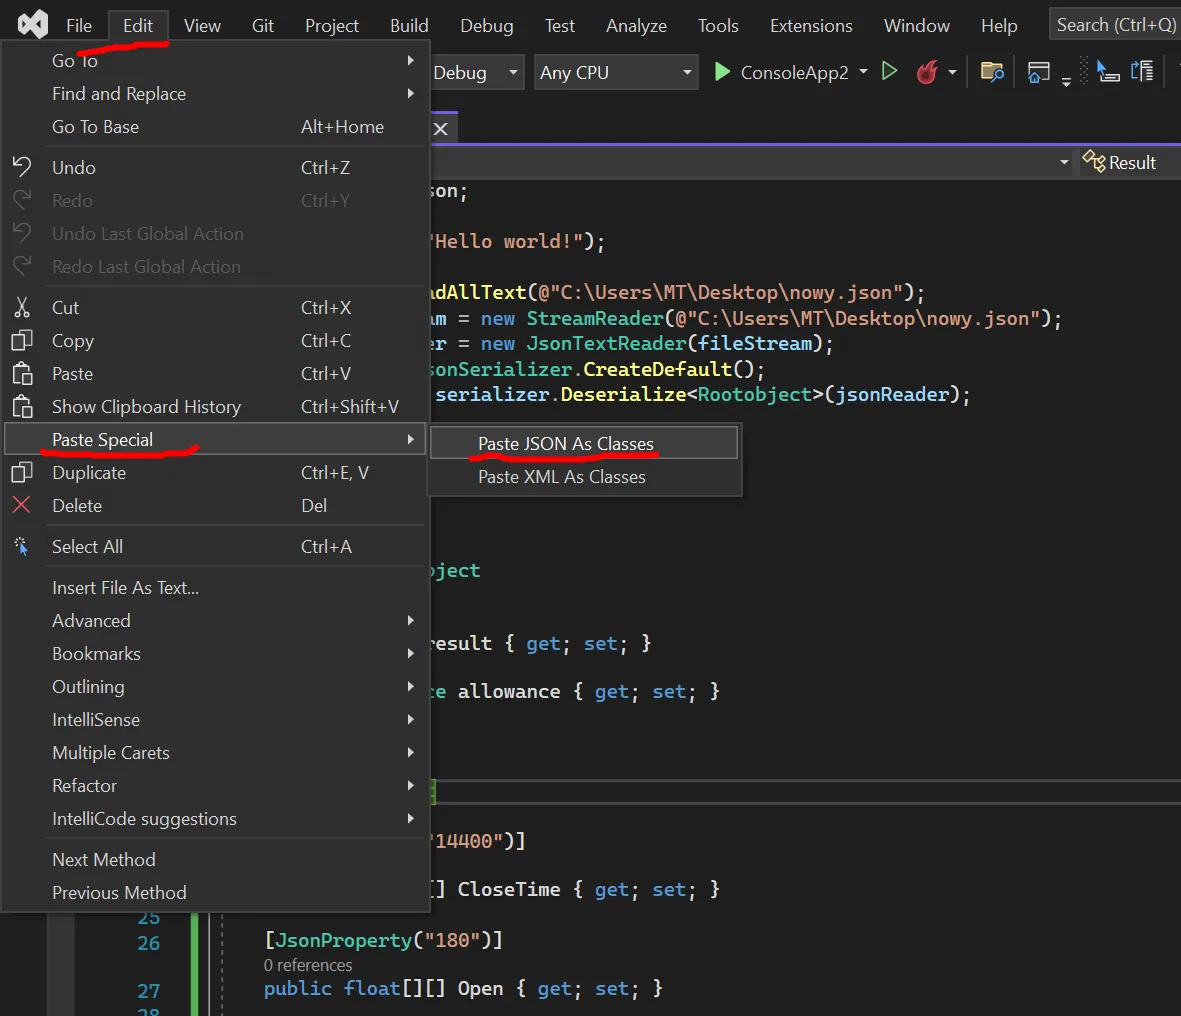Select Paste JSON As Classes
Screen dimensions: 1181x1016
pyautogui.click(x=566, y=444)
